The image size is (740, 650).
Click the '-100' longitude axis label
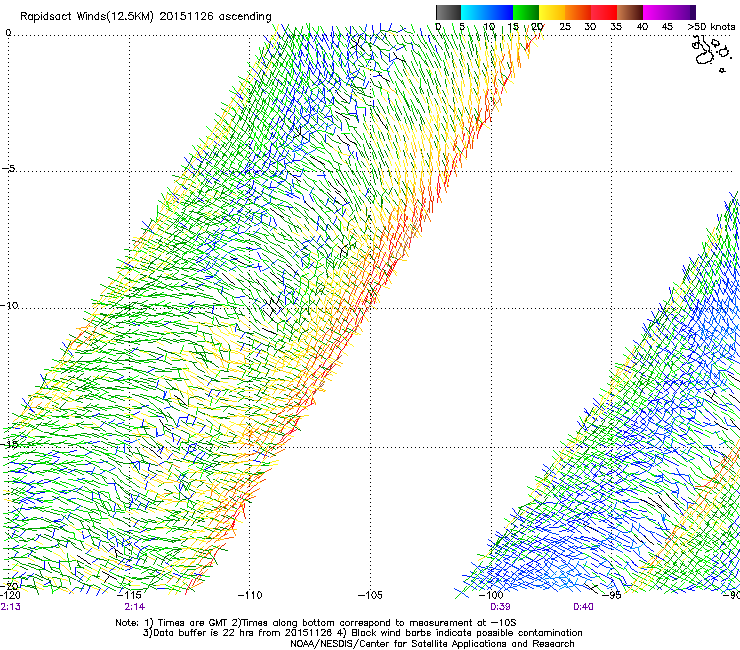(x=491, y=595)
